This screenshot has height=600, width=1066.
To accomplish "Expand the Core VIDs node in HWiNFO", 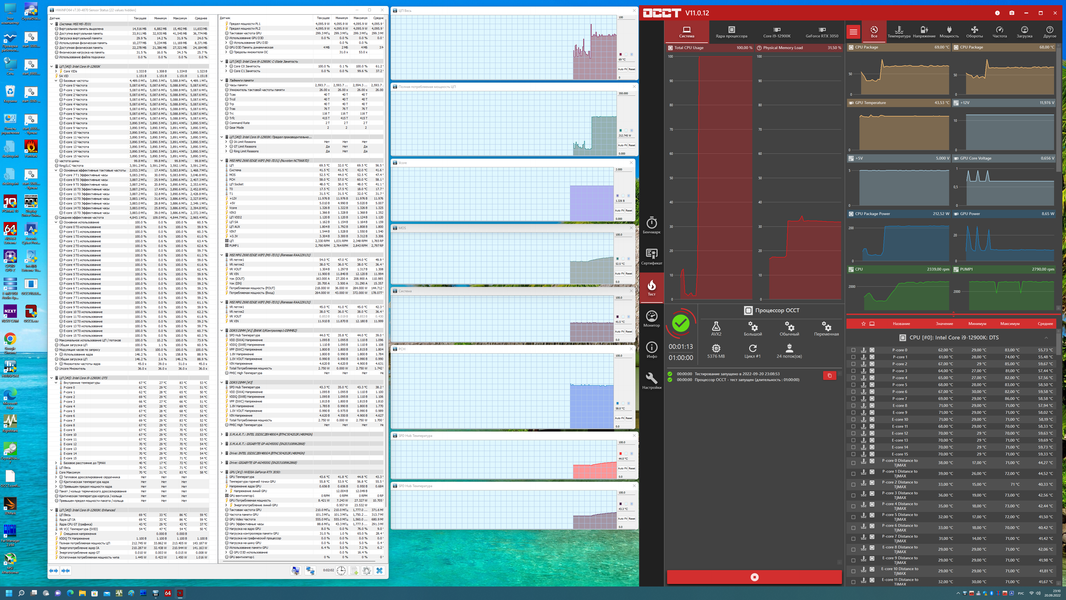I will pos(56,71).
